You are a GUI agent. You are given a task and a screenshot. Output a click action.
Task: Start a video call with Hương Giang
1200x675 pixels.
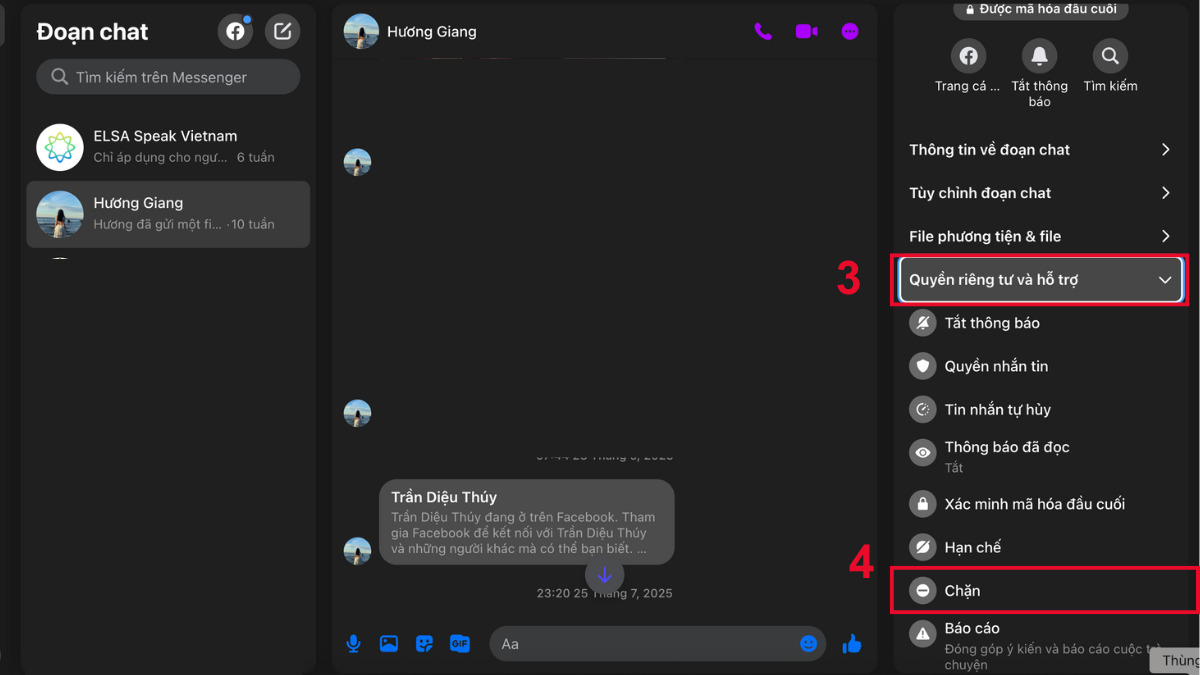[x=805, y=31]
